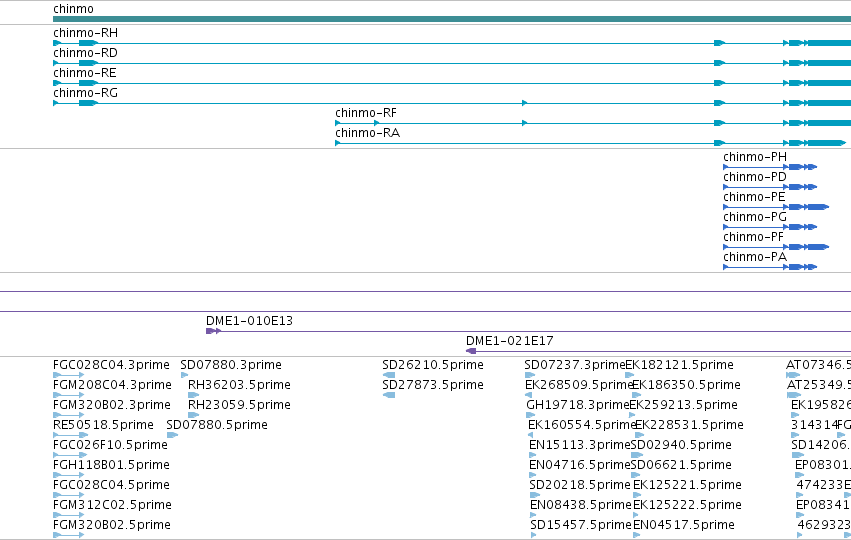
Task: Select SD26210.5prime EST label
Action: coord(433,365)
